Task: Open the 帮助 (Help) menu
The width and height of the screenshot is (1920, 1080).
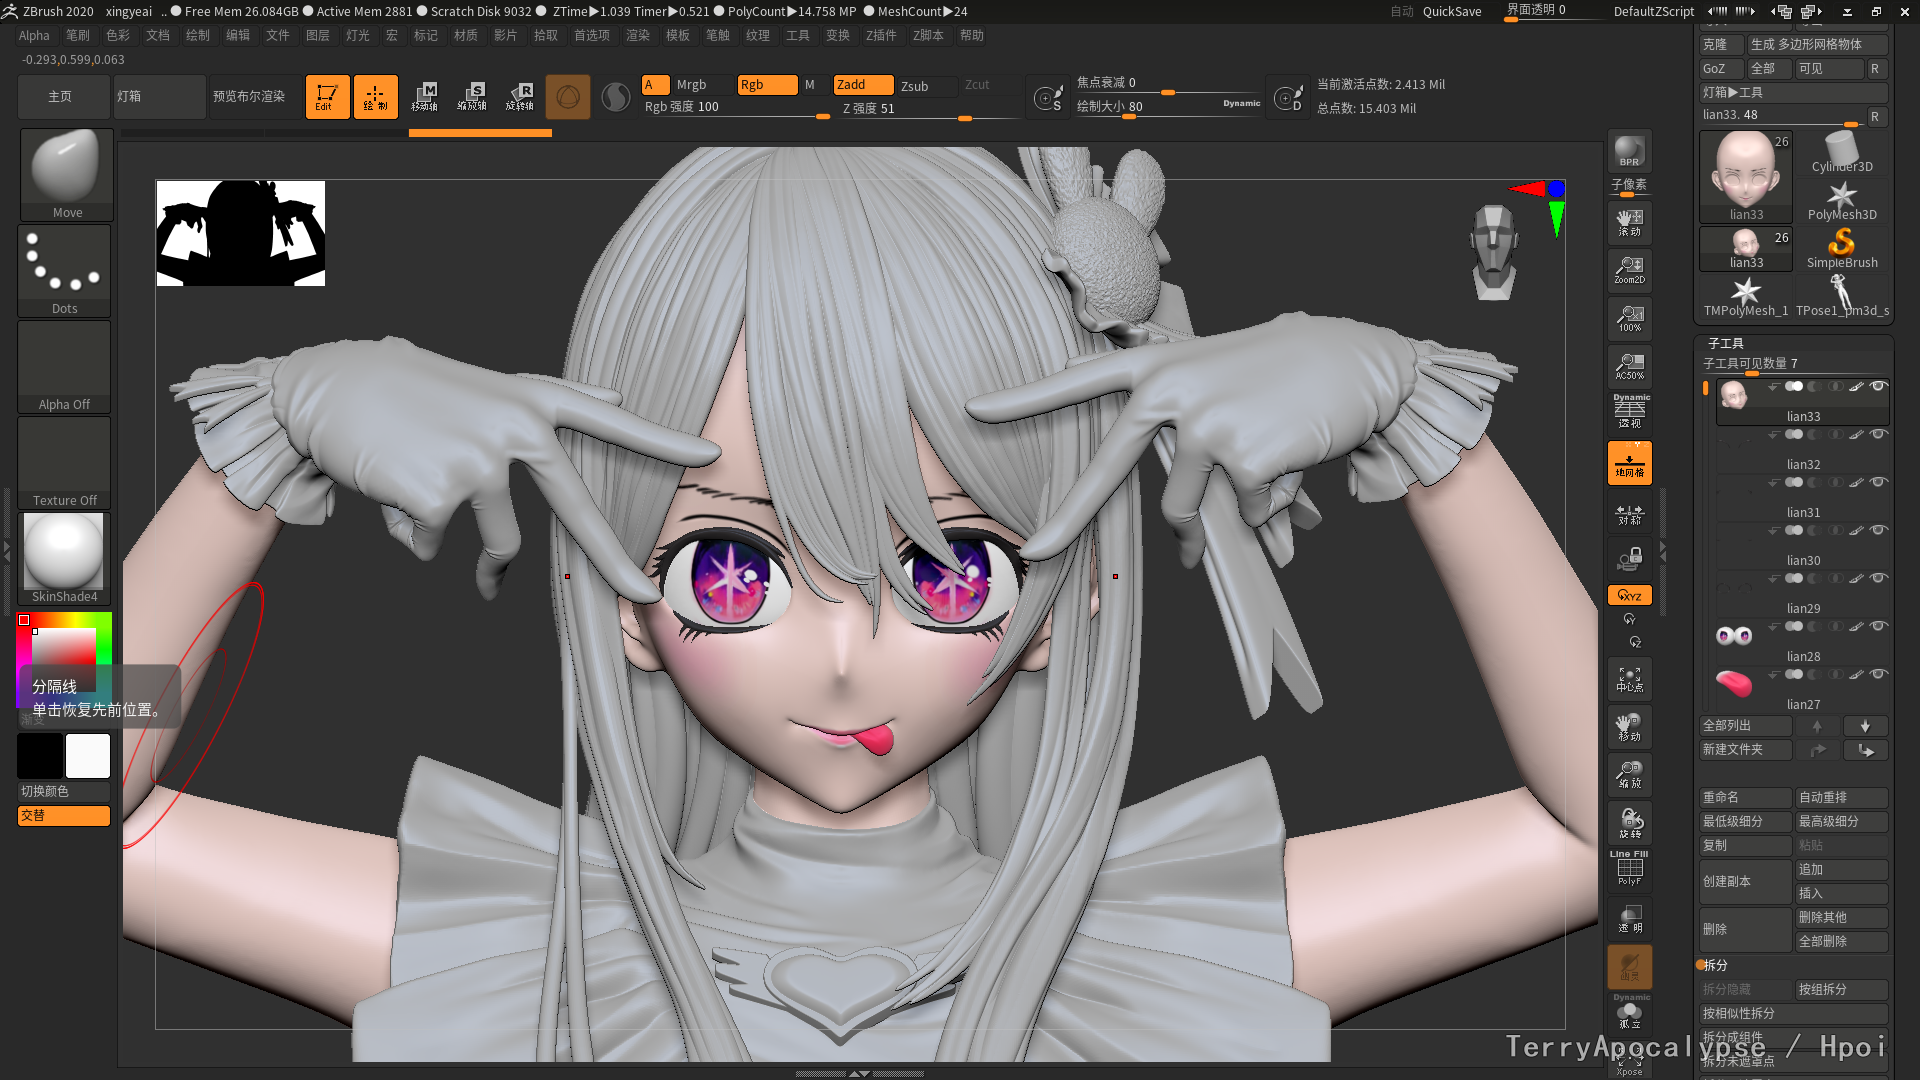Action: coord(971,35)
